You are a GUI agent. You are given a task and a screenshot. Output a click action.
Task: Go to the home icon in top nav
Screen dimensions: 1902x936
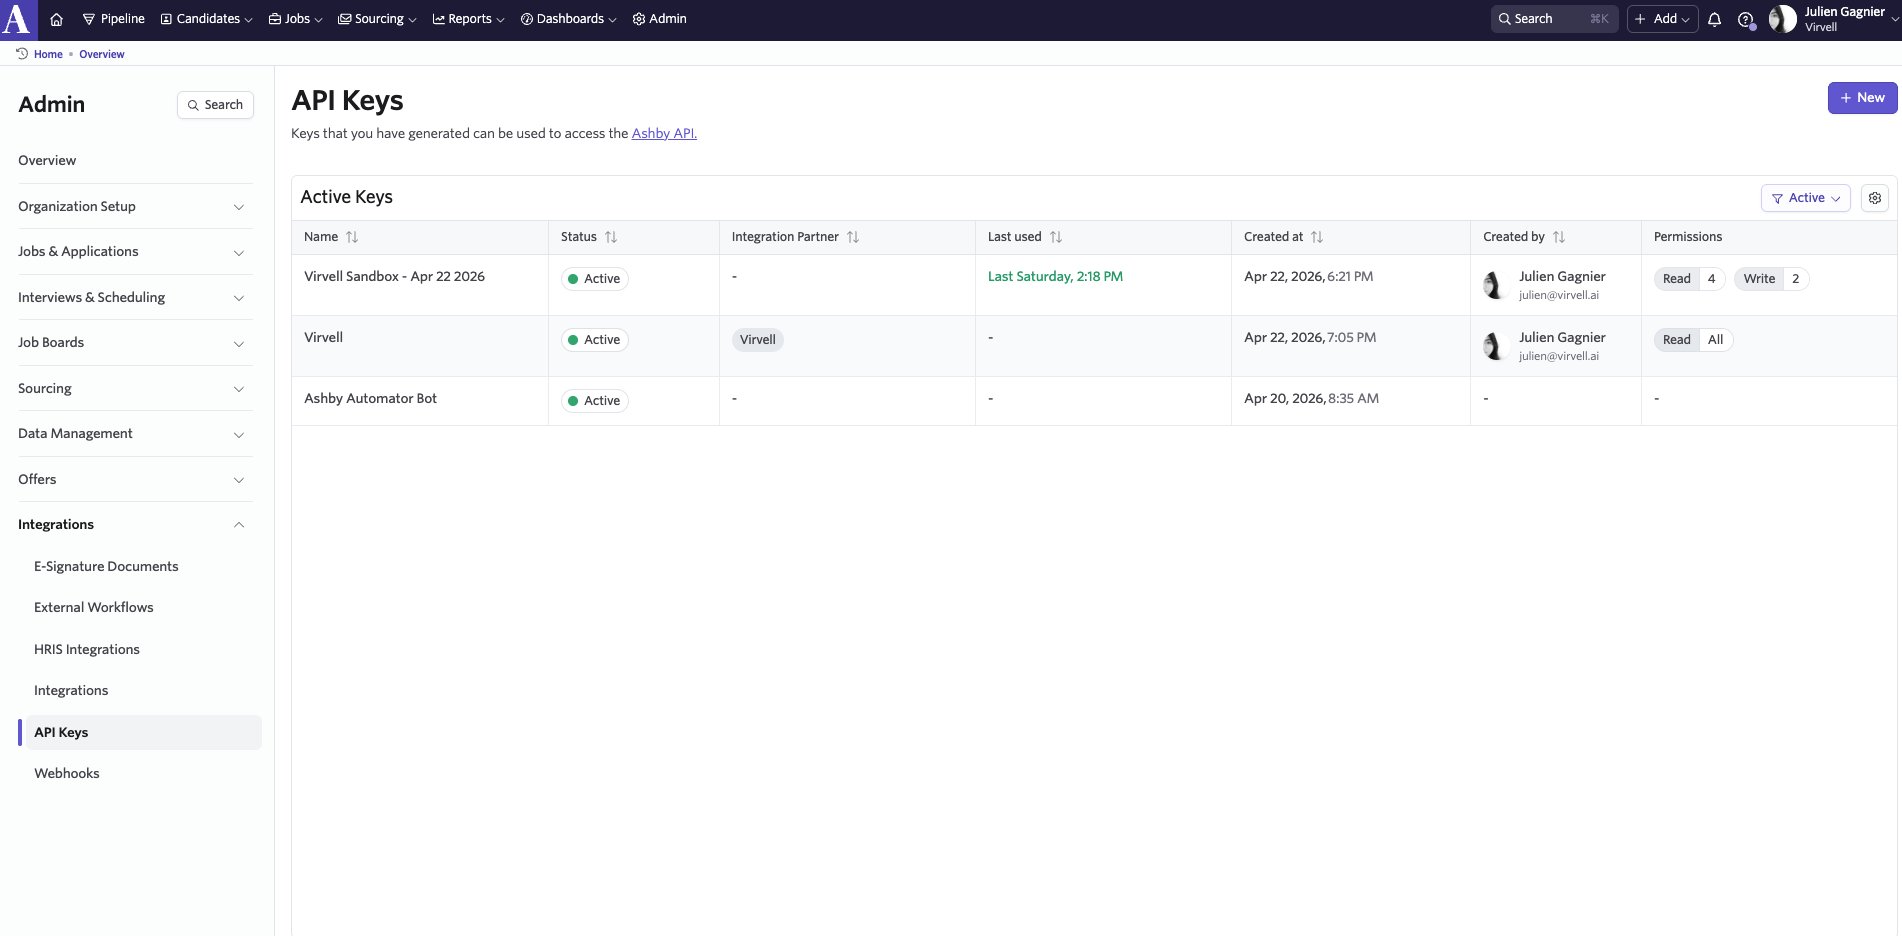click(57, 19)
